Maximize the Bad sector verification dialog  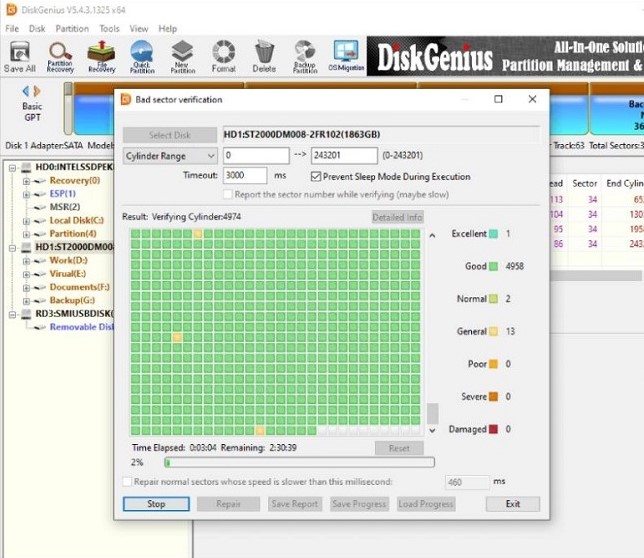(x=498, y=99)
